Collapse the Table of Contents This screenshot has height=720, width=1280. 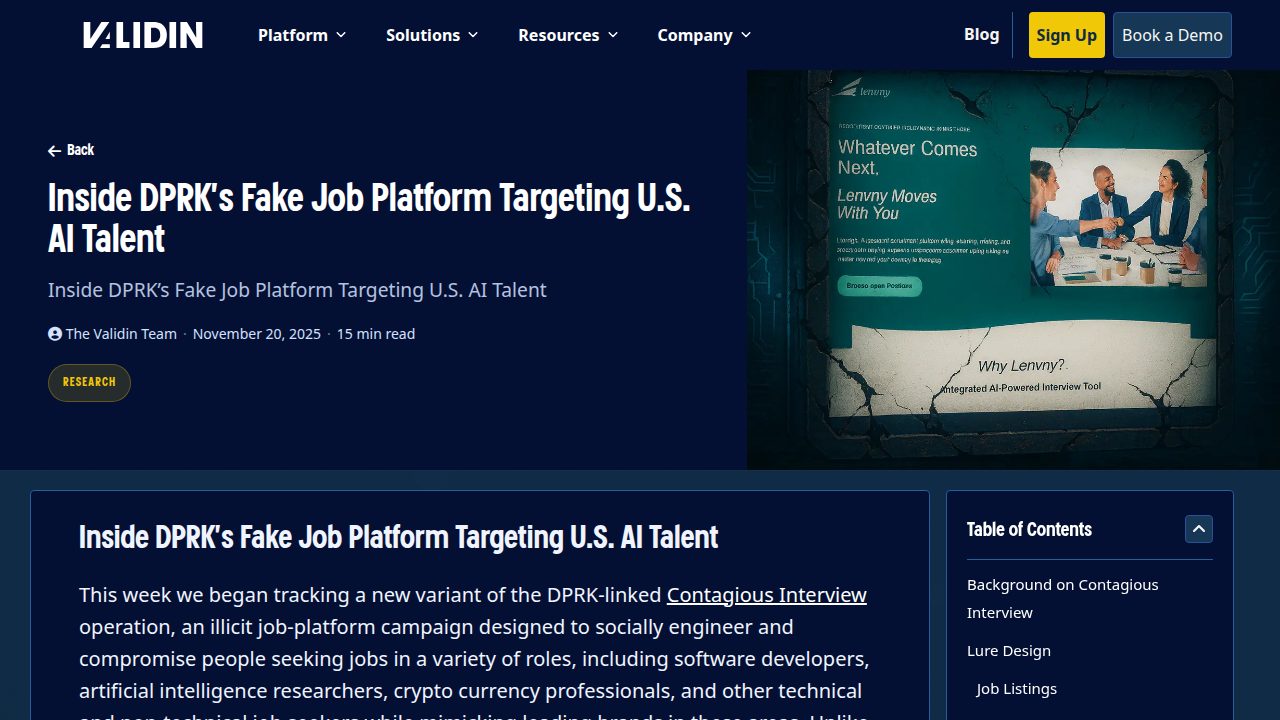click(1199, 529)
